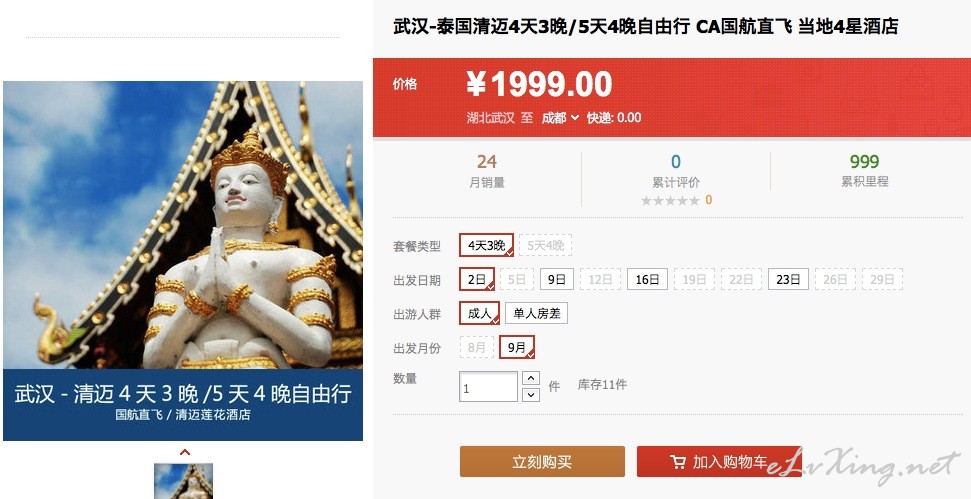Select the 9日 departure date
This screenshot has height=499, width=971.
pyautogui.click(x=557, y=279)
